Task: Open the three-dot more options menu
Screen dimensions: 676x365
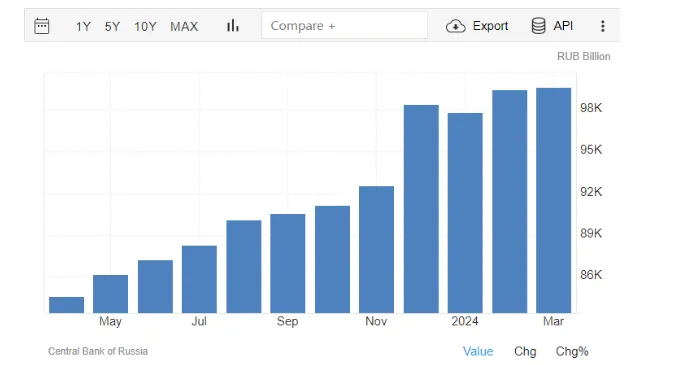Action: pyautogui.click(x=603, y=26)
